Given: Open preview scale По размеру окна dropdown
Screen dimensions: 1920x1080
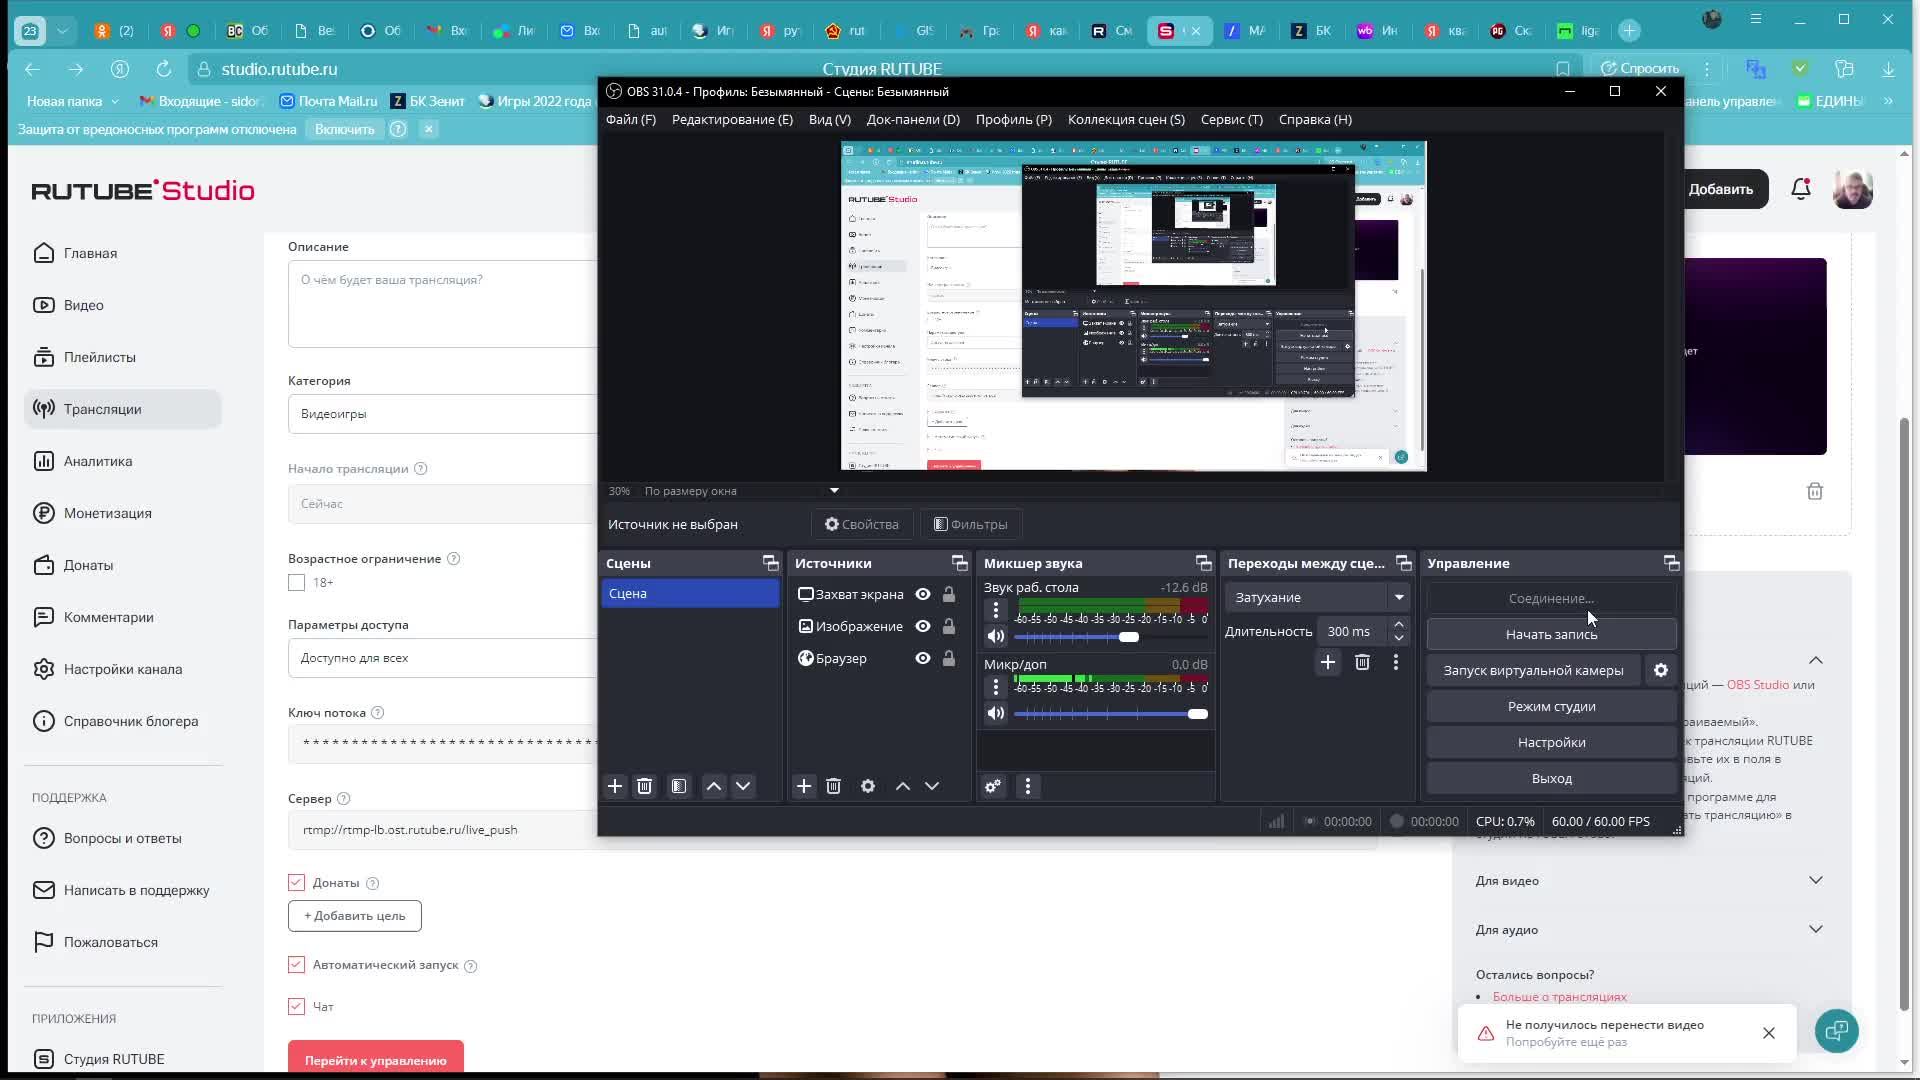Looking at the screenshot, I should click(x=740, y=491).
